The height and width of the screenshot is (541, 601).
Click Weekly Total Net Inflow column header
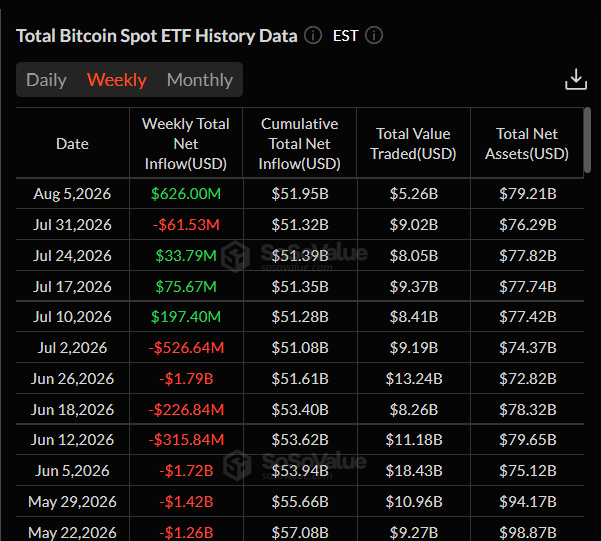(186, 144)
